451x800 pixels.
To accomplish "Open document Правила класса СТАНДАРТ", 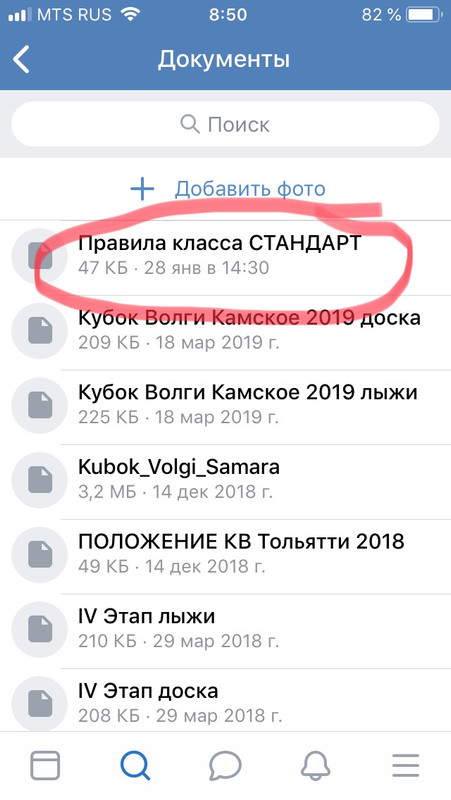I will (226, 257).
